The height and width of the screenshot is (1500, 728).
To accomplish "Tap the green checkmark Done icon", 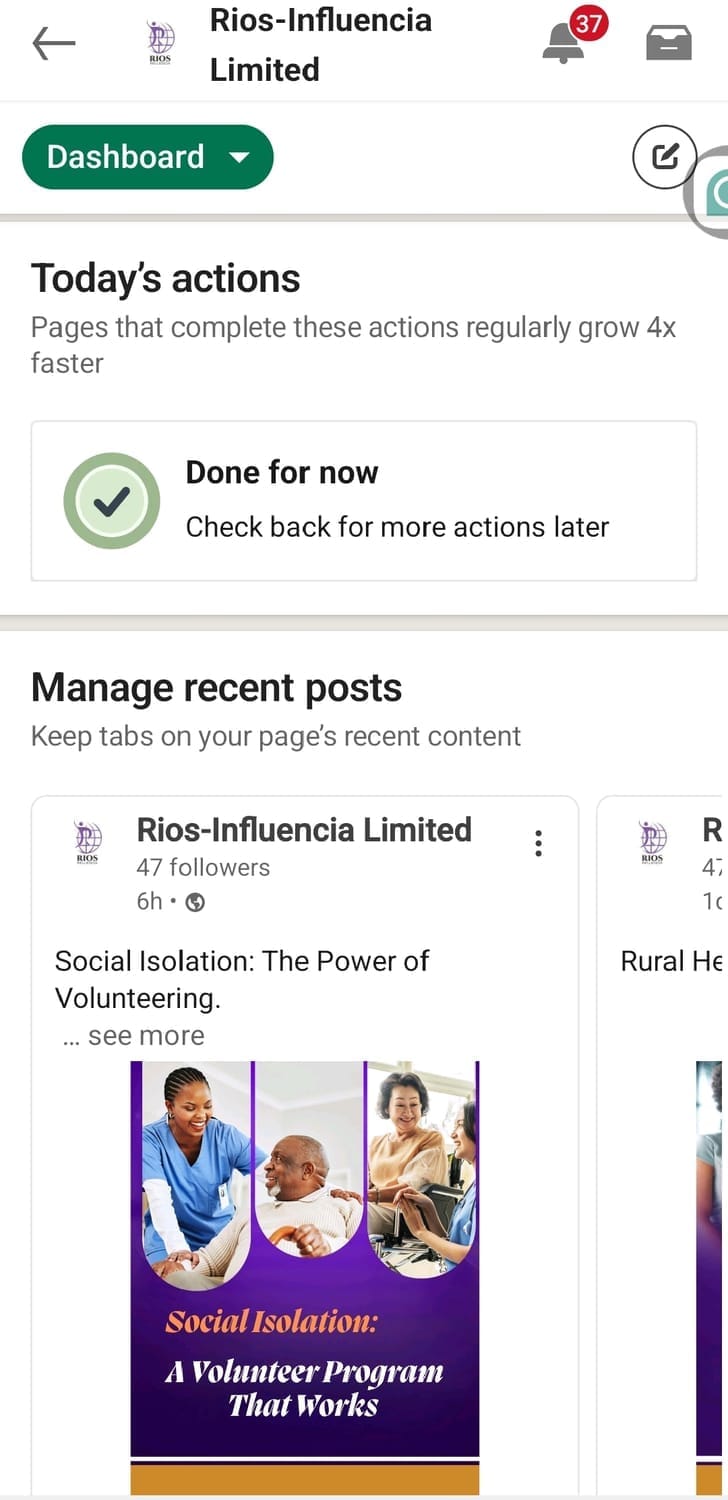I will tap(112, 501).
